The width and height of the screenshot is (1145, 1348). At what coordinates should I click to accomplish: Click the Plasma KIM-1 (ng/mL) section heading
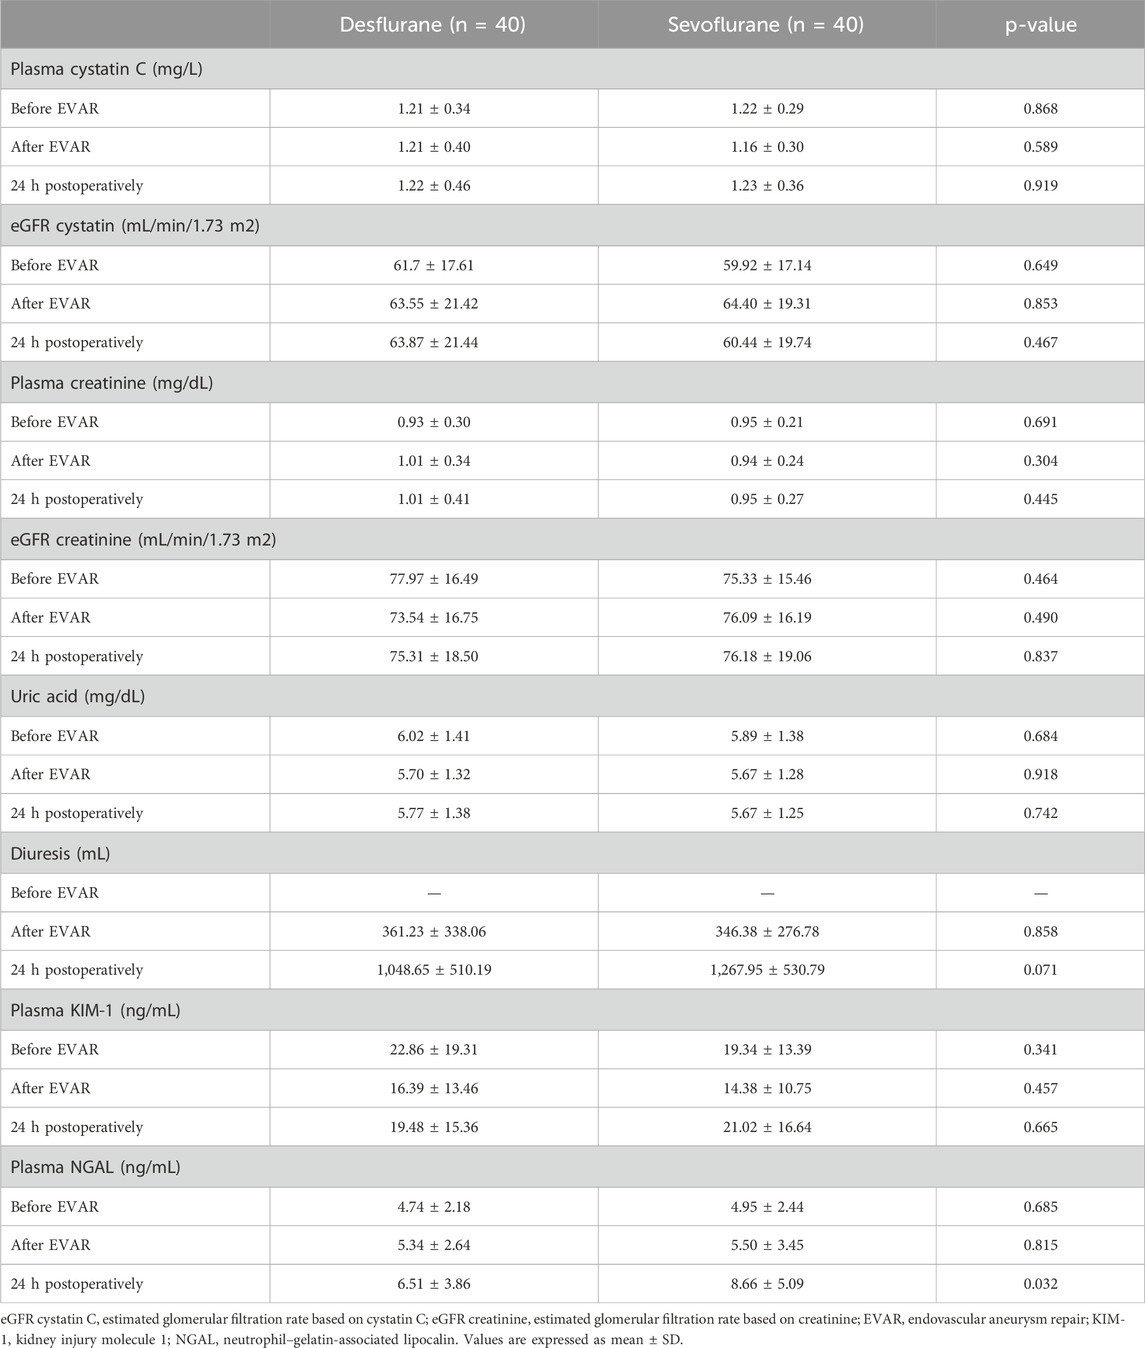96,1011
